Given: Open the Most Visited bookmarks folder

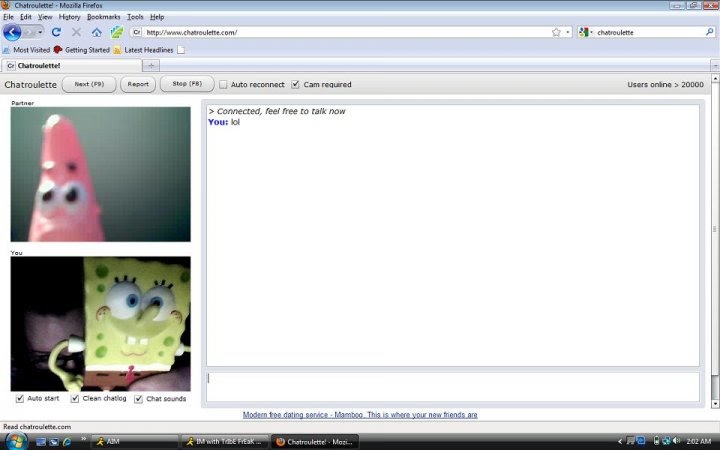Looking at the screenshot, I should 27,50.
